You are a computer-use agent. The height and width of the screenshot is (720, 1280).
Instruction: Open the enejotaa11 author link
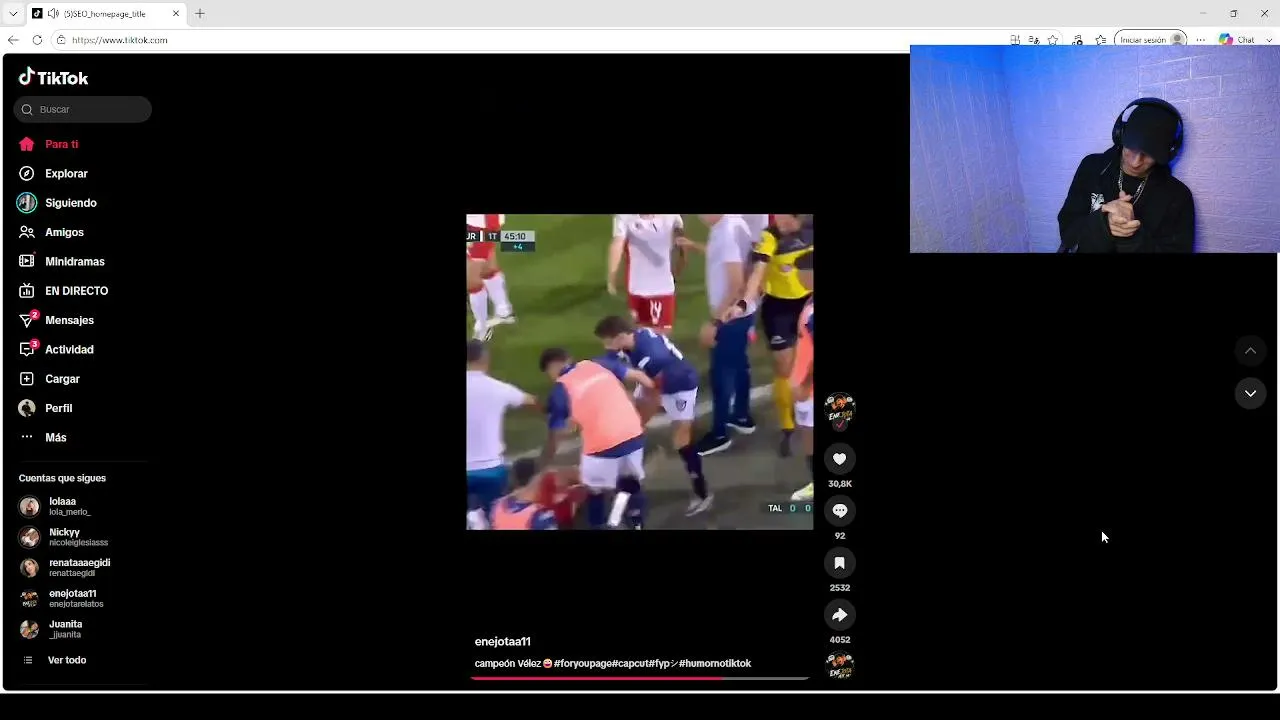click(502, 642)
